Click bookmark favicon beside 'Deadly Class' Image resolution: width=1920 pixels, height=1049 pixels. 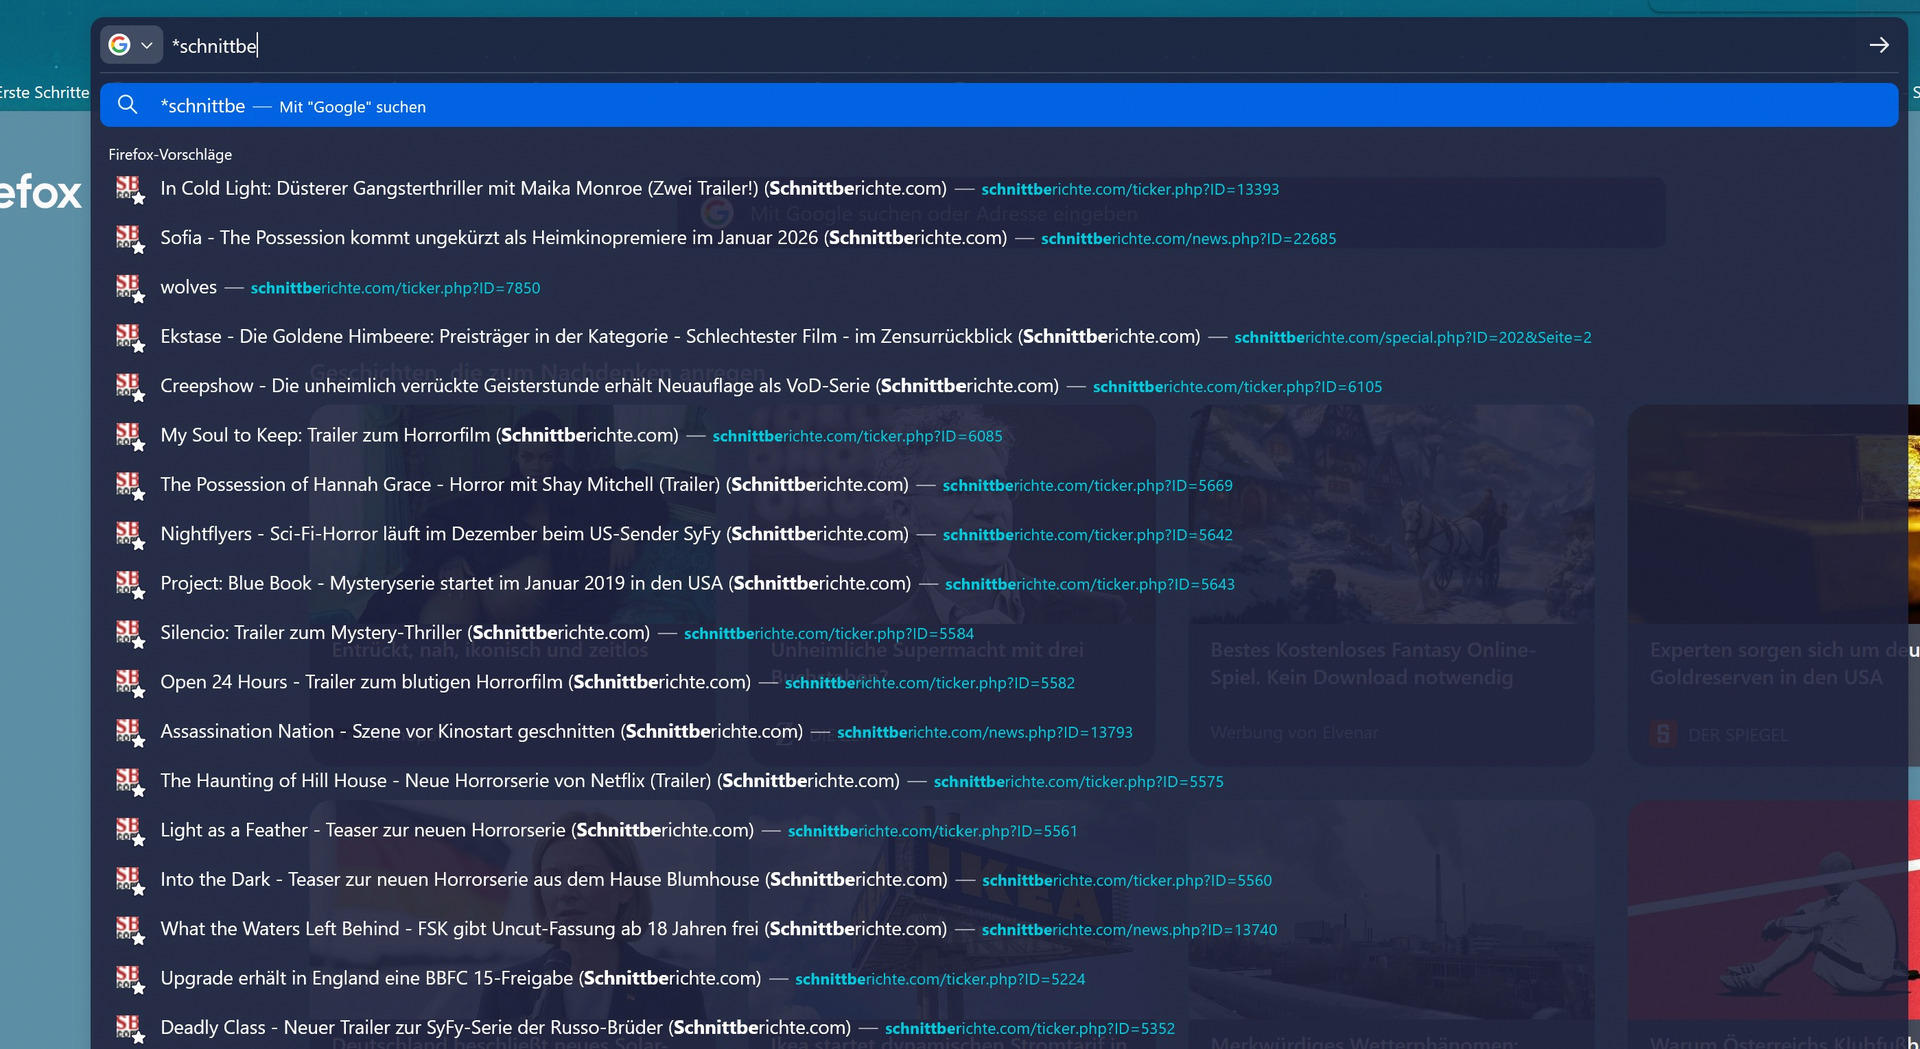point(130,1028)
